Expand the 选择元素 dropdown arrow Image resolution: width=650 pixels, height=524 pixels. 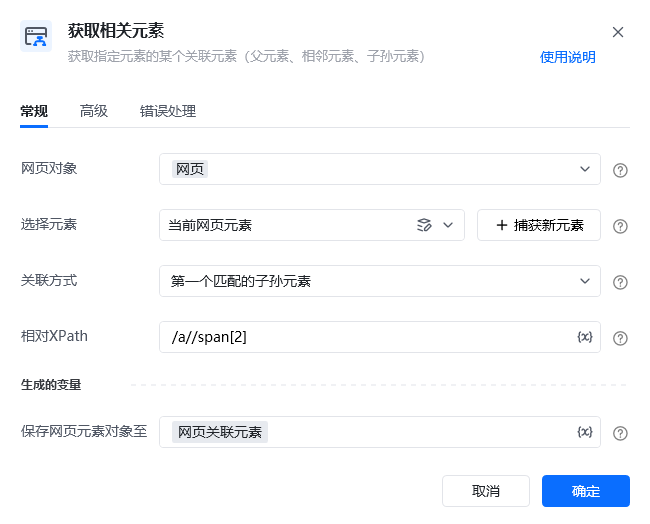pos(448,225)
